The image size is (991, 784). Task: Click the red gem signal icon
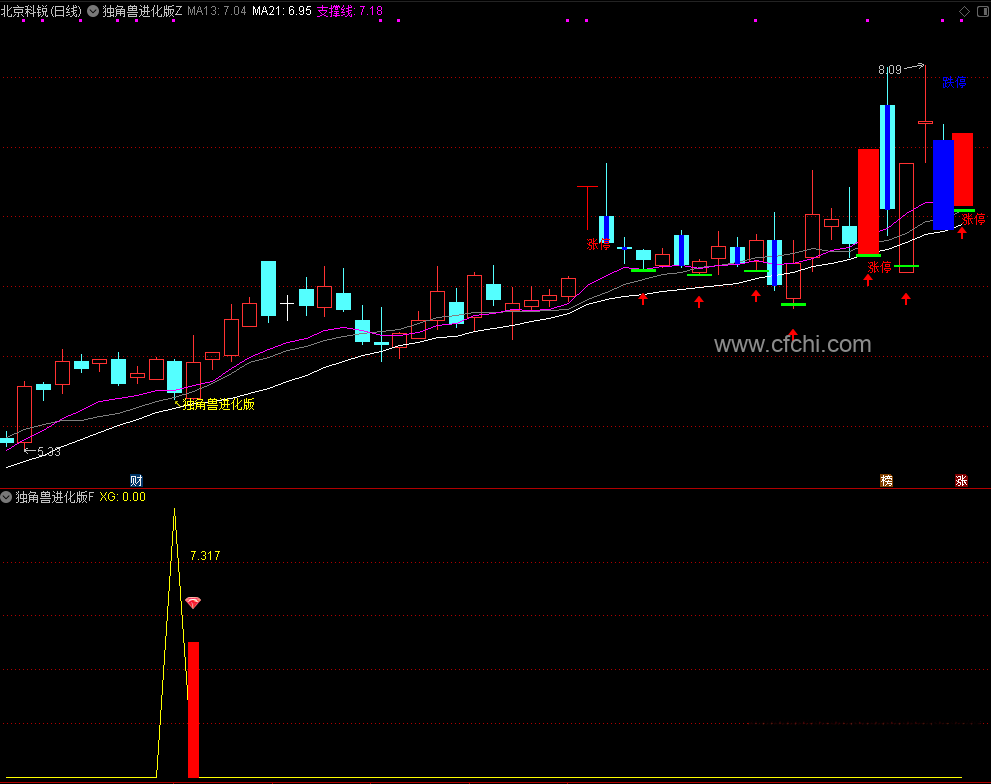193,603
